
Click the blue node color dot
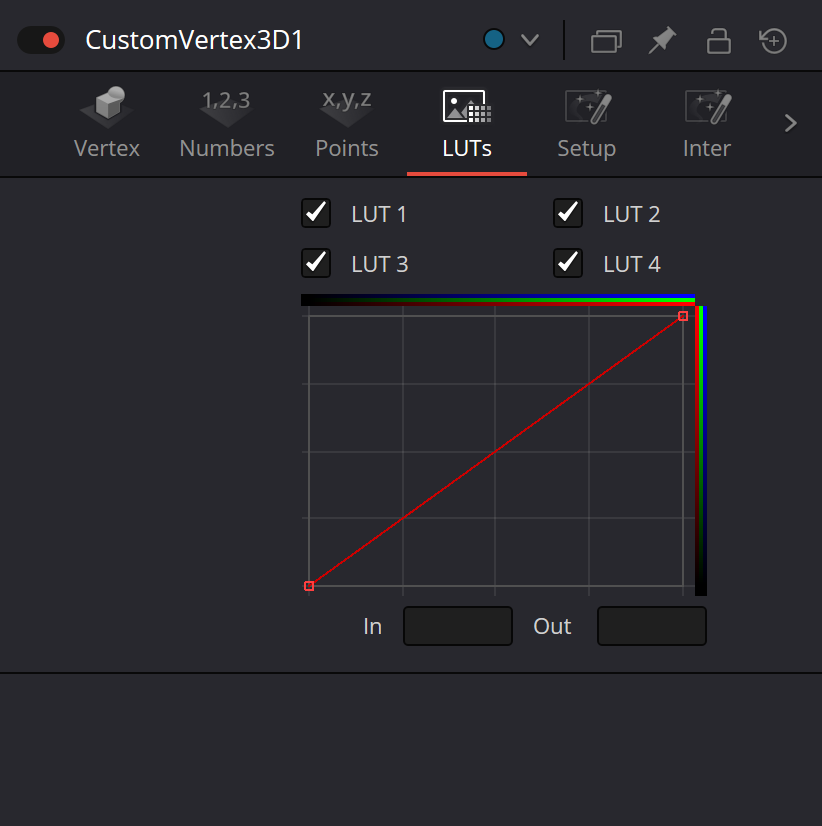coord(494,40)
